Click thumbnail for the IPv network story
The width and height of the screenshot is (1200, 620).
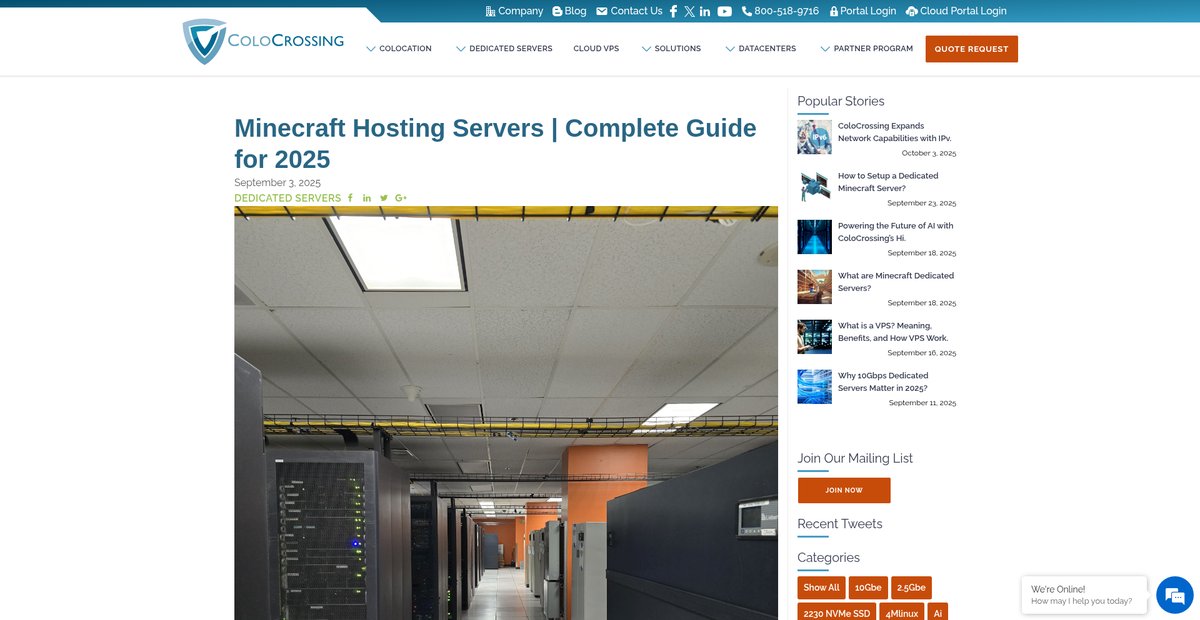[814, 137]
